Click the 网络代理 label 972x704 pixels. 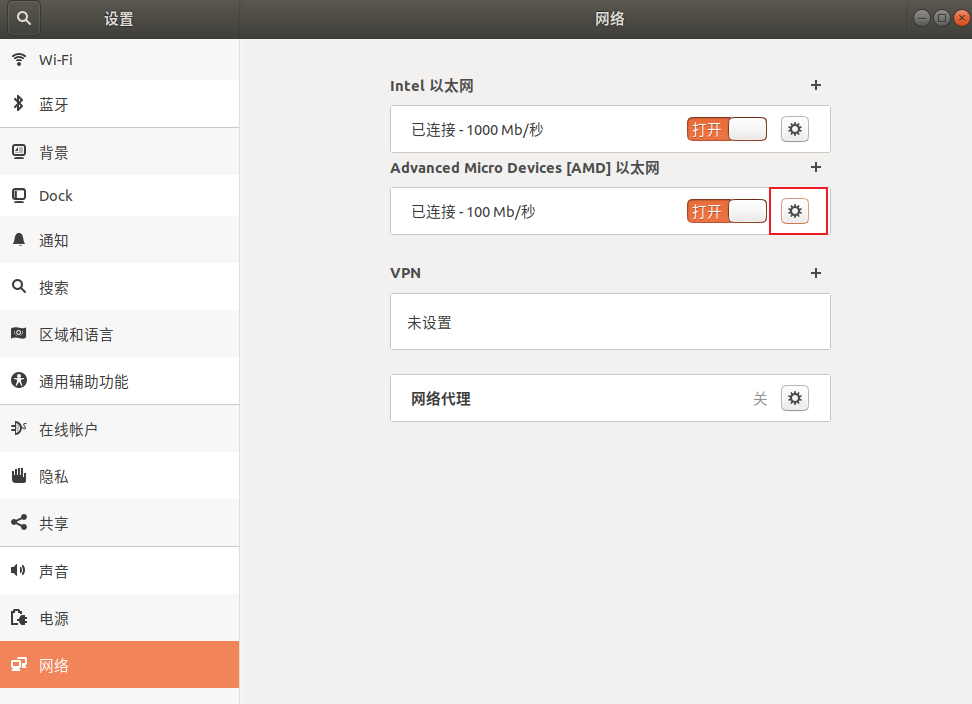(441, 398)
